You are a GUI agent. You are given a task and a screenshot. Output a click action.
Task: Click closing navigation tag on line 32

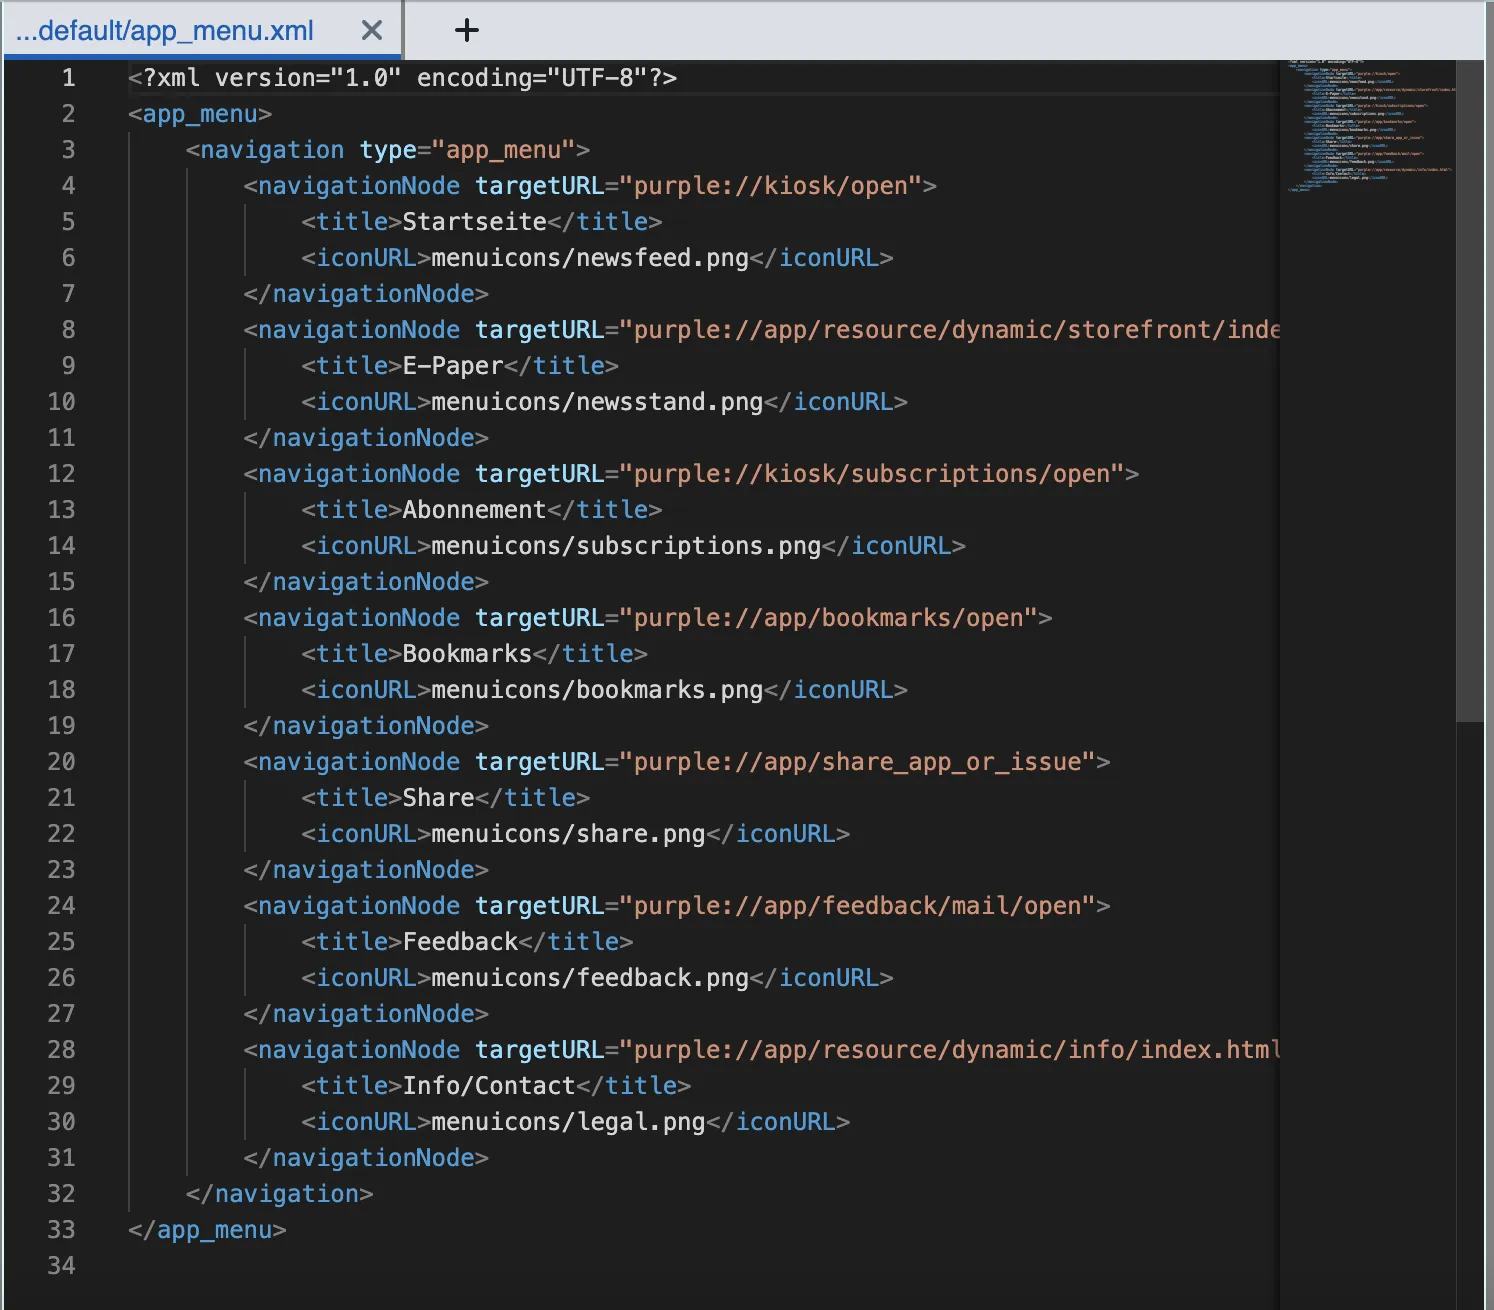[280, 1194]
